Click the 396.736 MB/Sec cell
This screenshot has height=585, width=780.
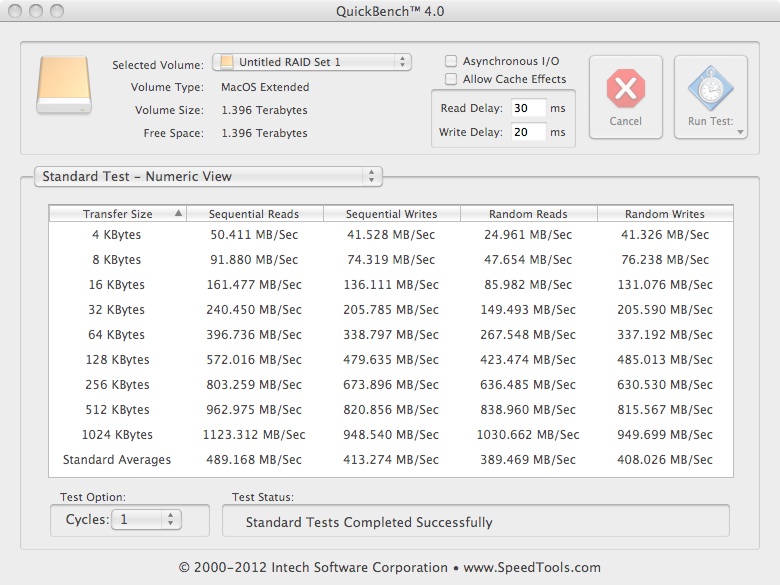click(x=254, y=335)
